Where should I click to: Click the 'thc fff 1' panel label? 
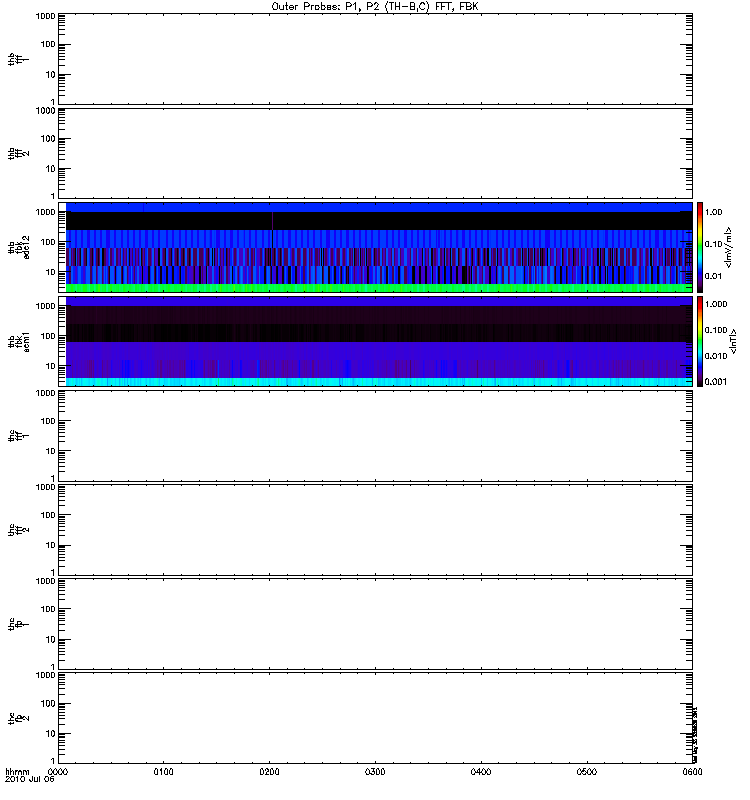tap(18, 436)
